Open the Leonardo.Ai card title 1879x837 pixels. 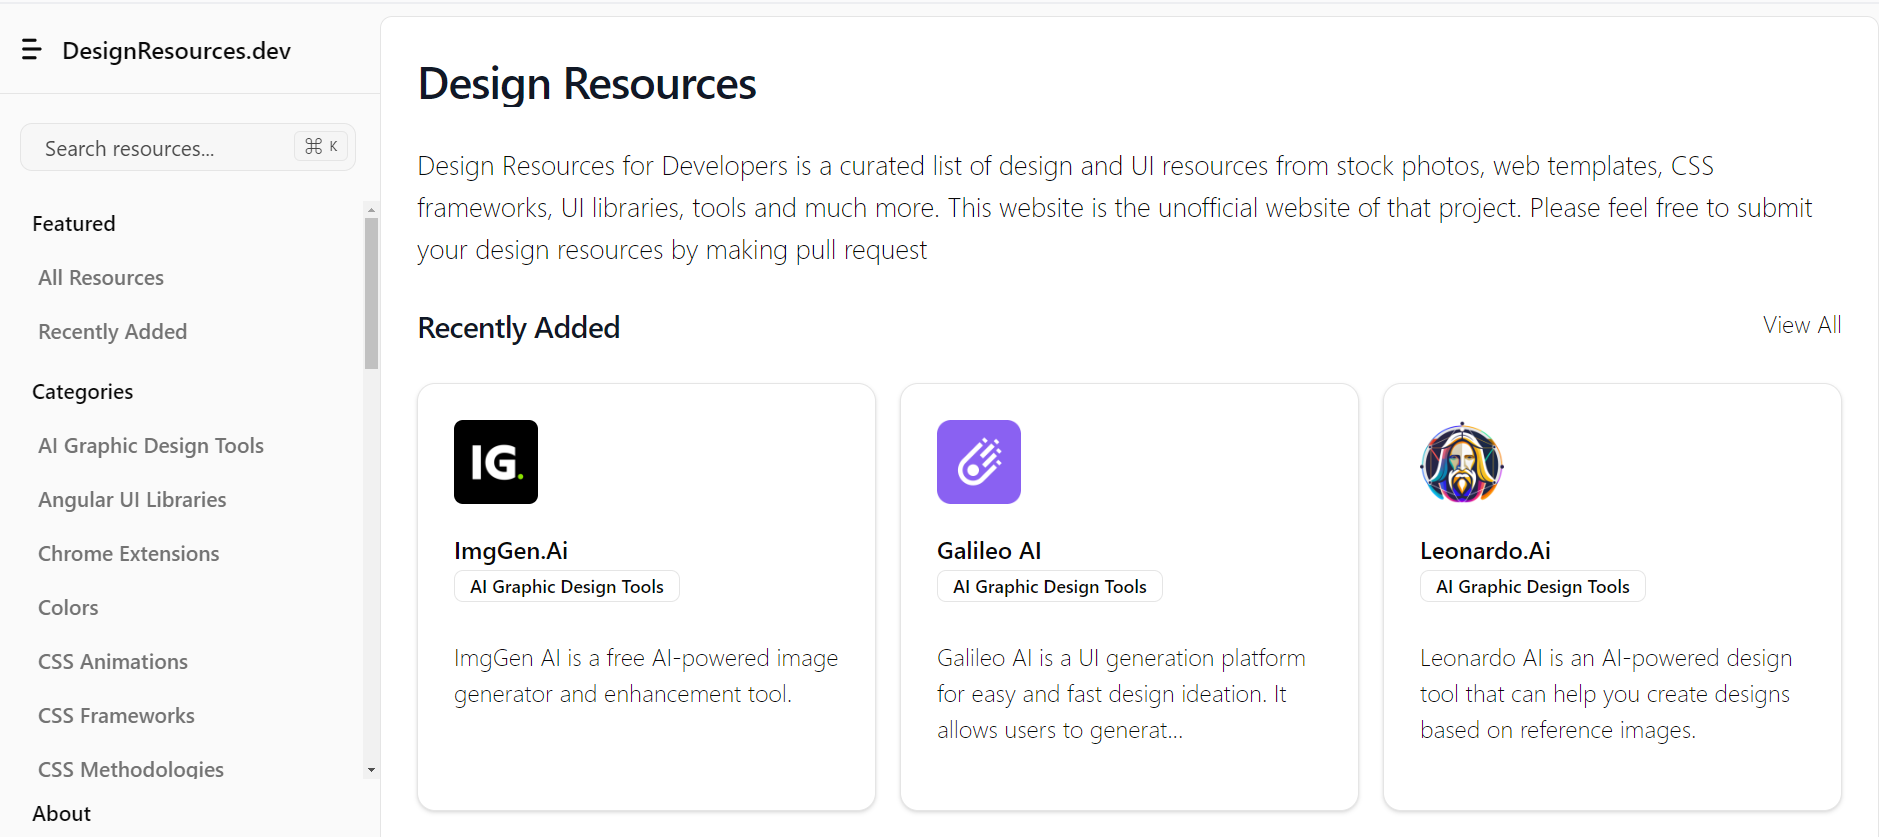1485,551
